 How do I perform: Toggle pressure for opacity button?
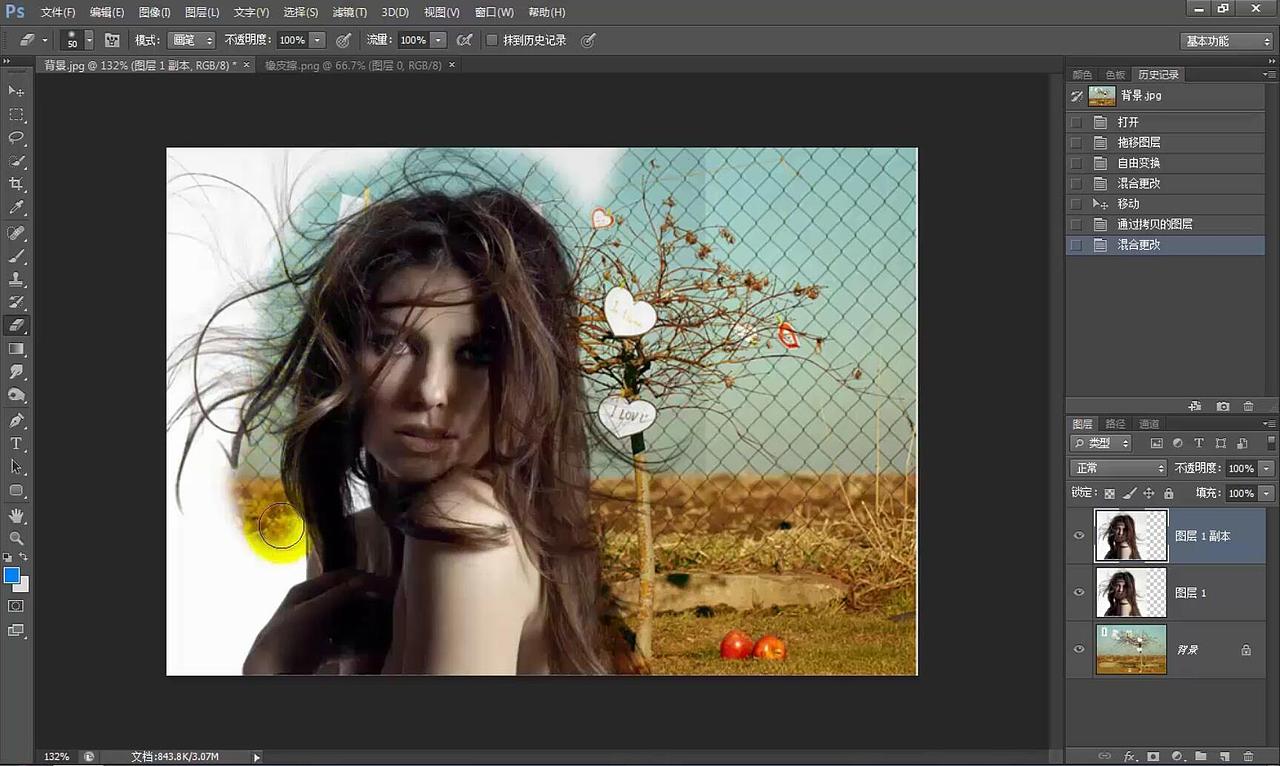(x=344, y=40)
